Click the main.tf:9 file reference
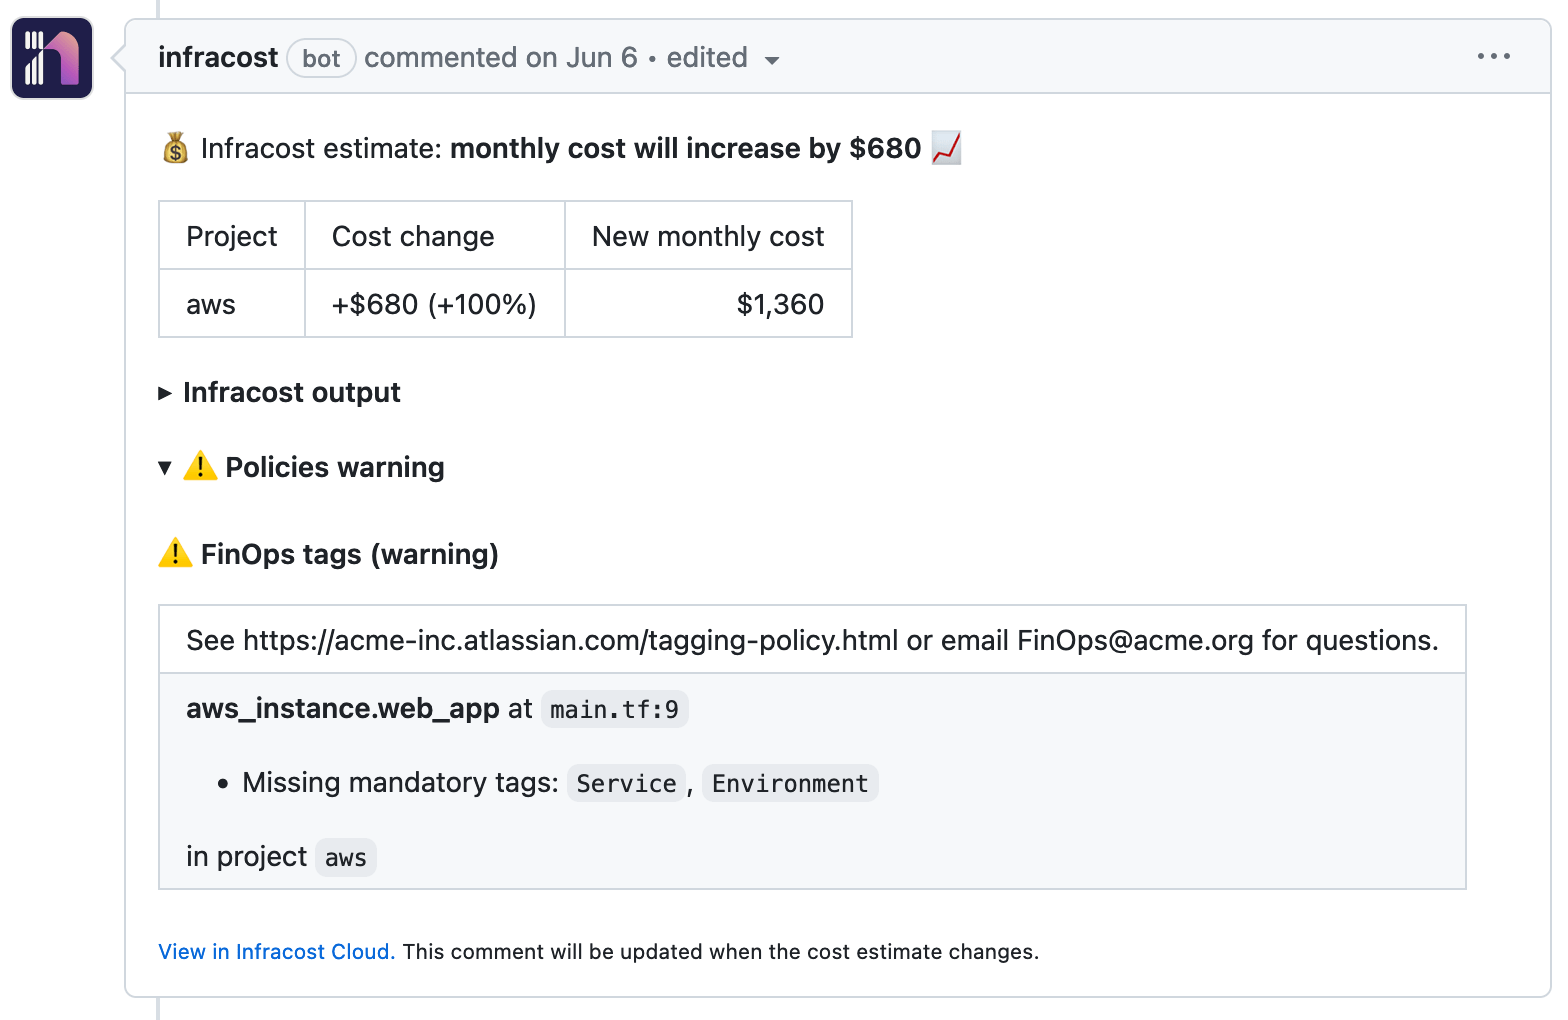Image resolution: width=1568 pixels, height=1020 pixels. click(614, 710)
